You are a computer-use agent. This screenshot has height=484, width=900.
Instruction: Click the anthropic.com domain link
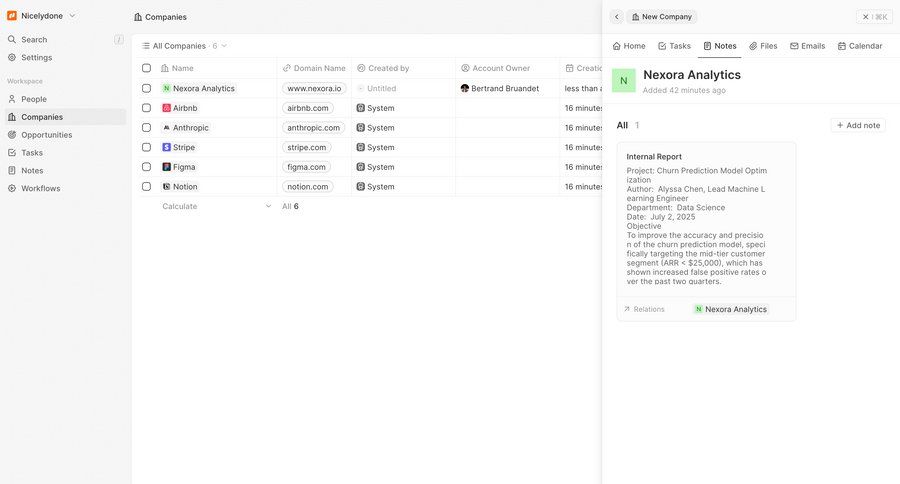pyautogui.click(x=313, y=127)
